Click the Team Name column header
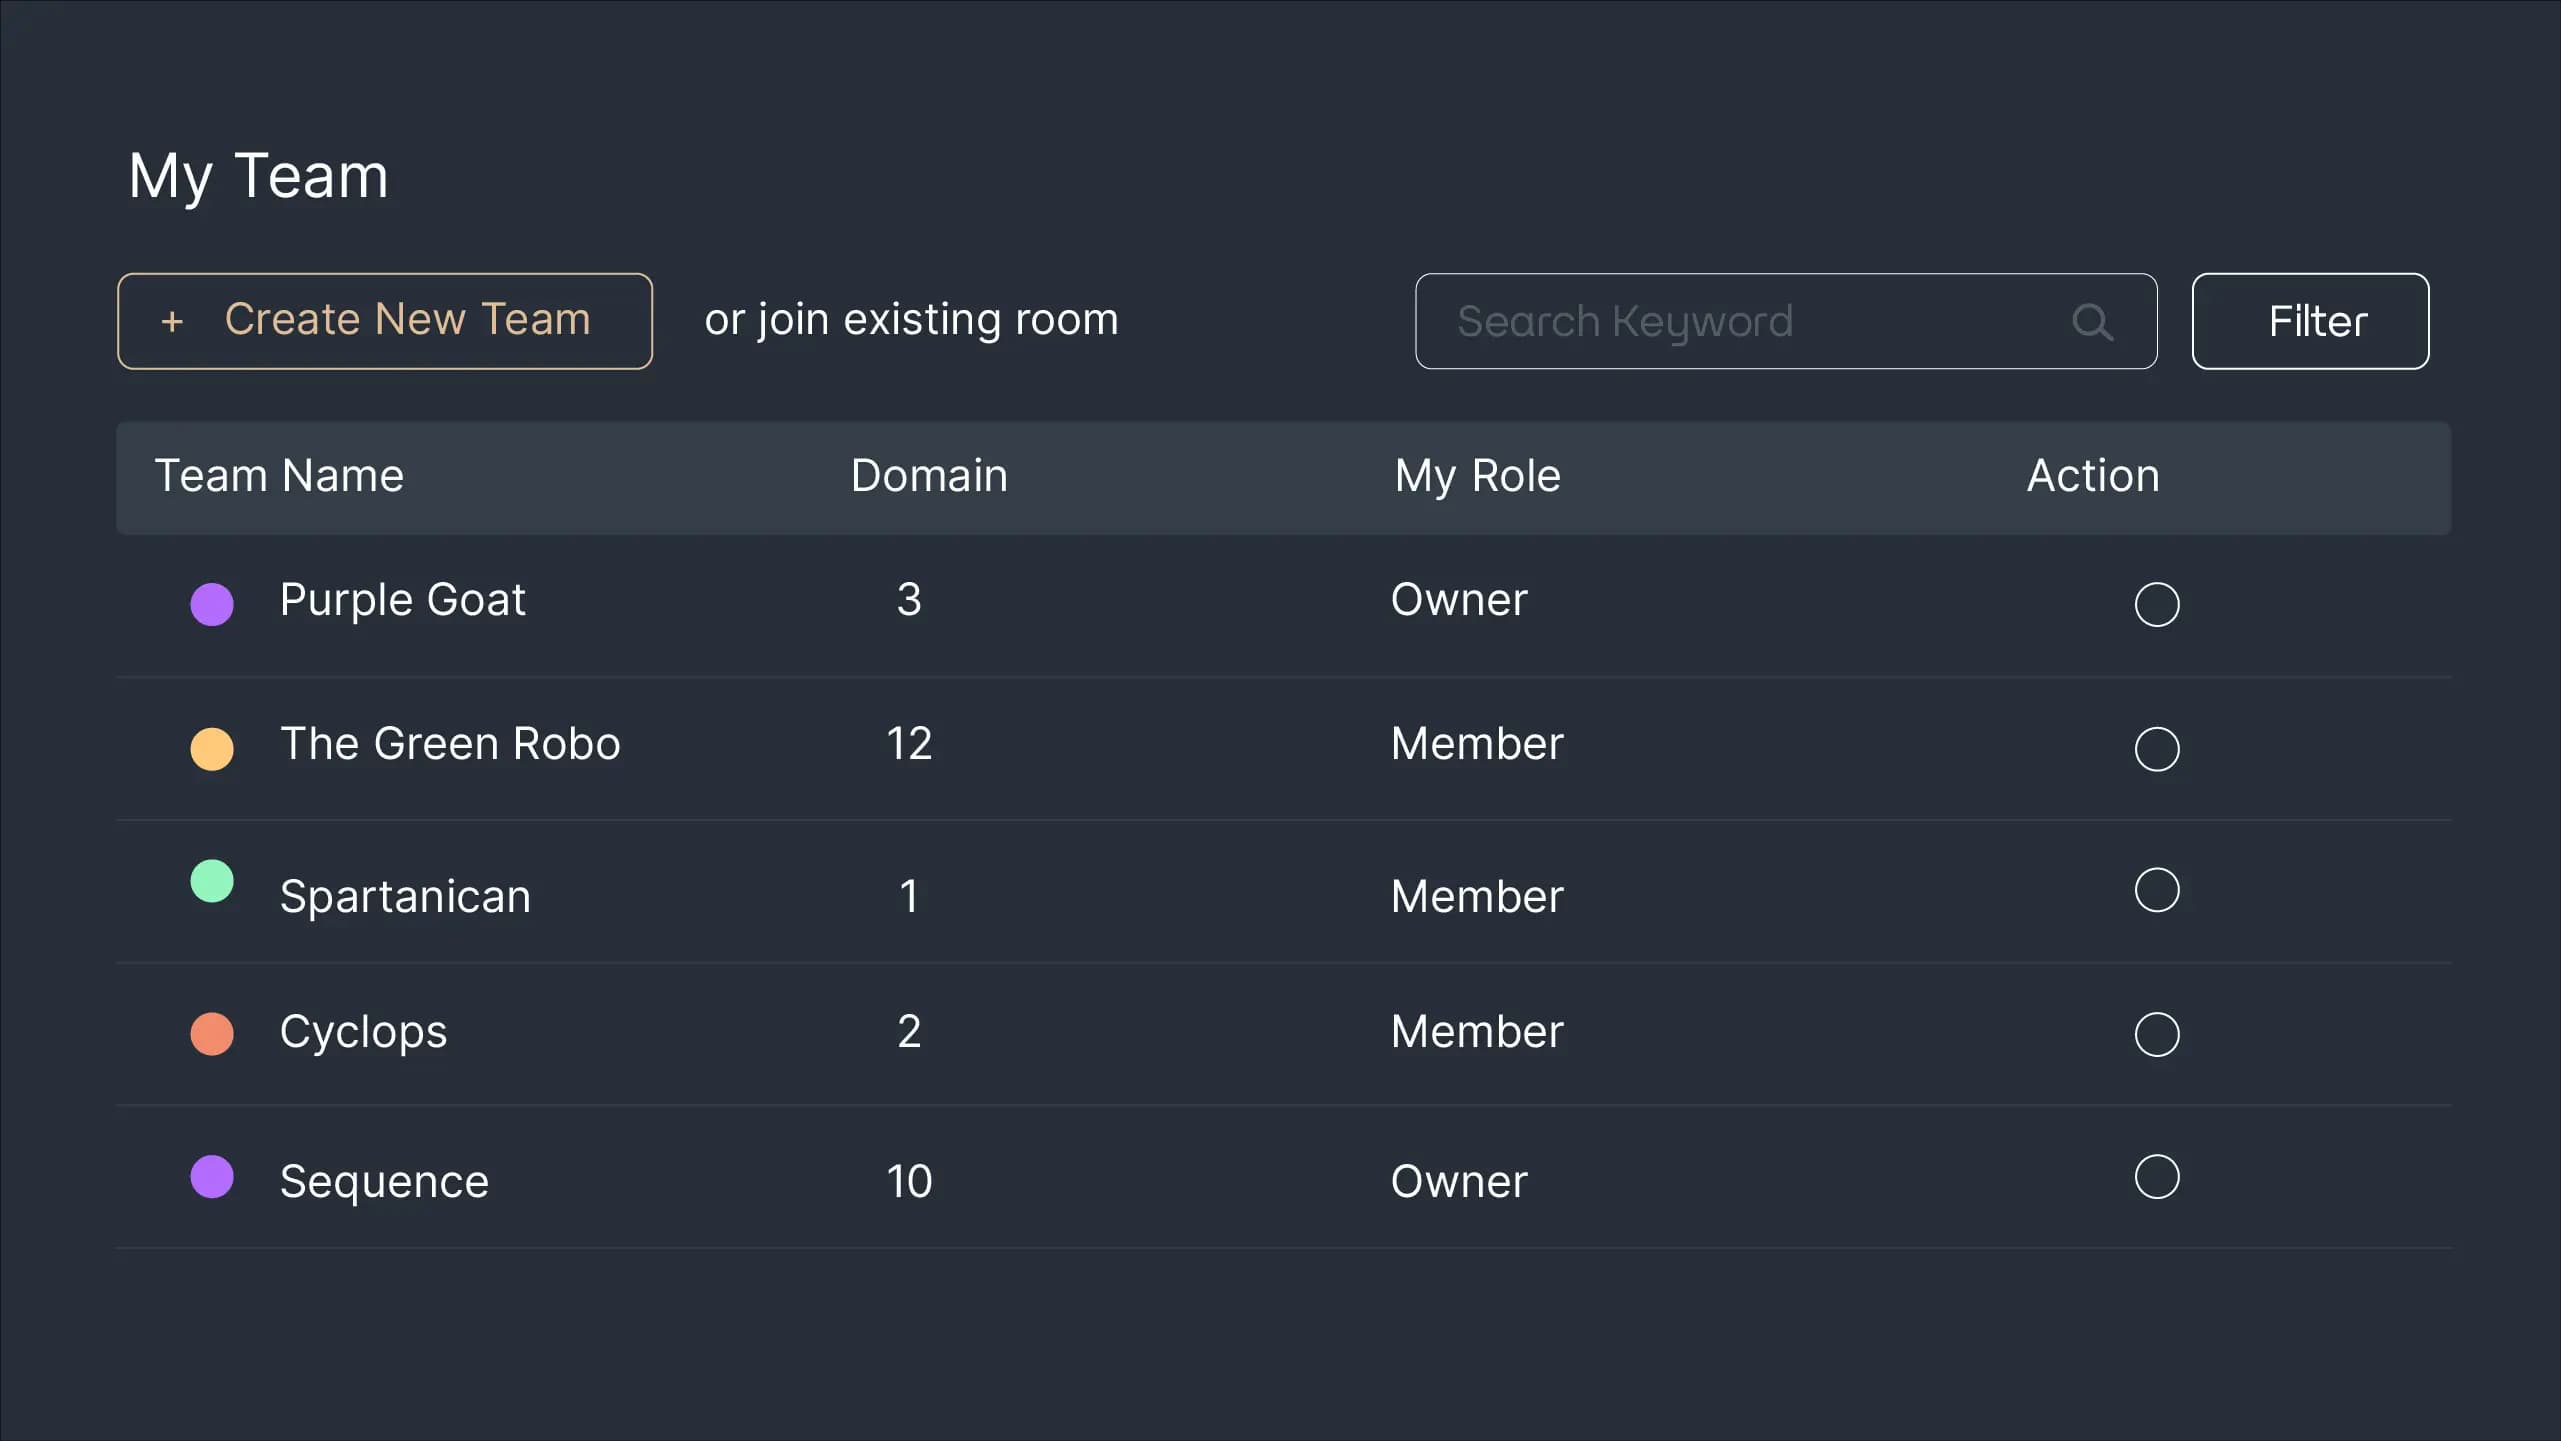The image size is (2561, 1441). (279, 476)
